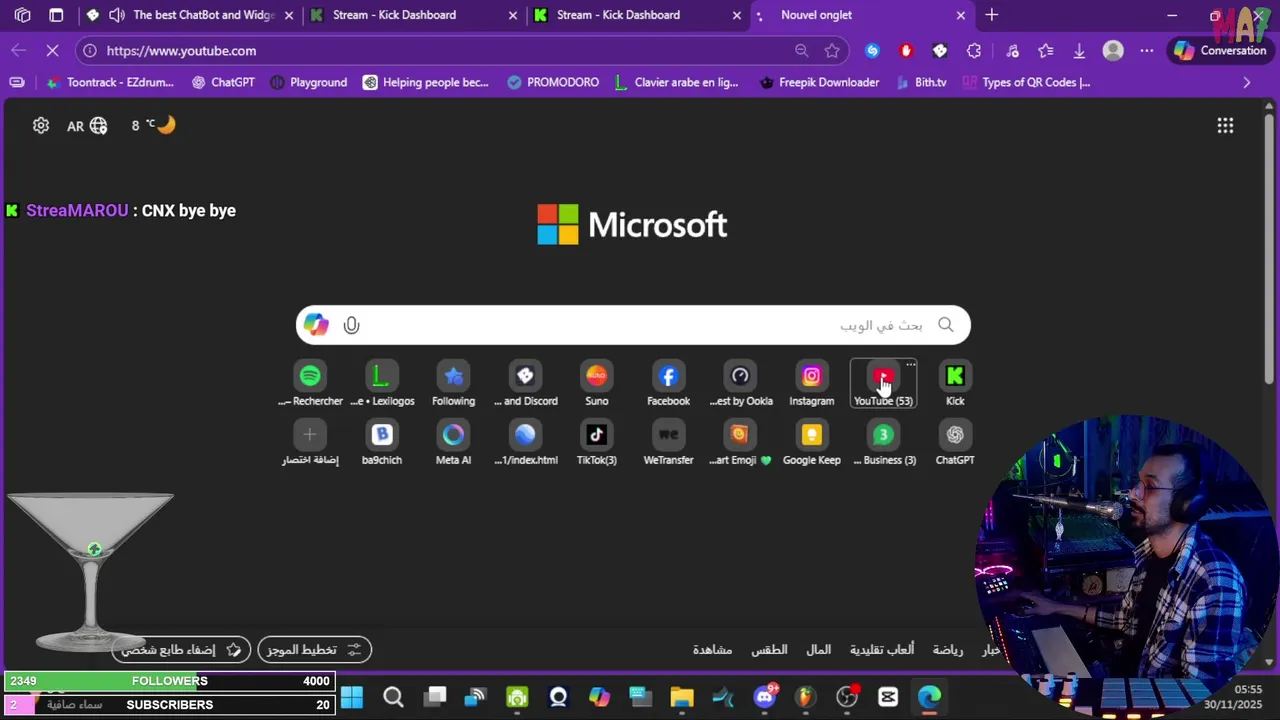The width and height of the screenshot is (1280, 720).
Task: Open the Shazam browser extension
Action: point(872,50)
